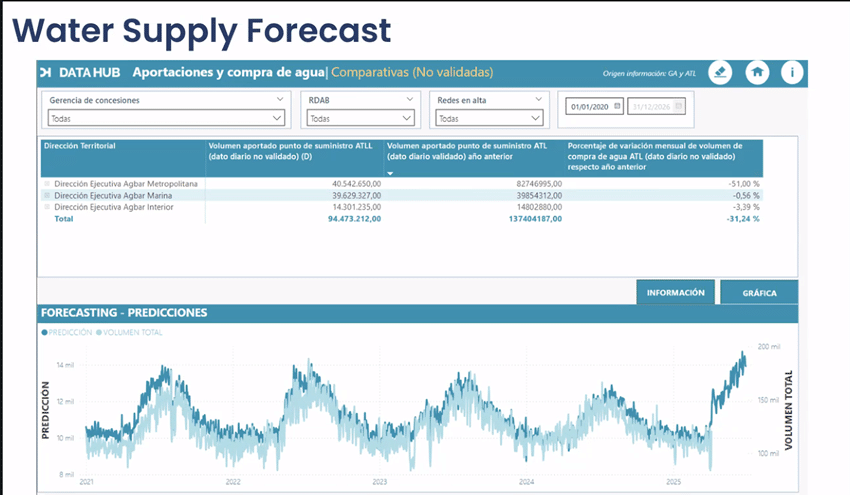850x495 pixels.
Task: Switch to the INFORMACIÓN tab
Action: coord(676,293)
